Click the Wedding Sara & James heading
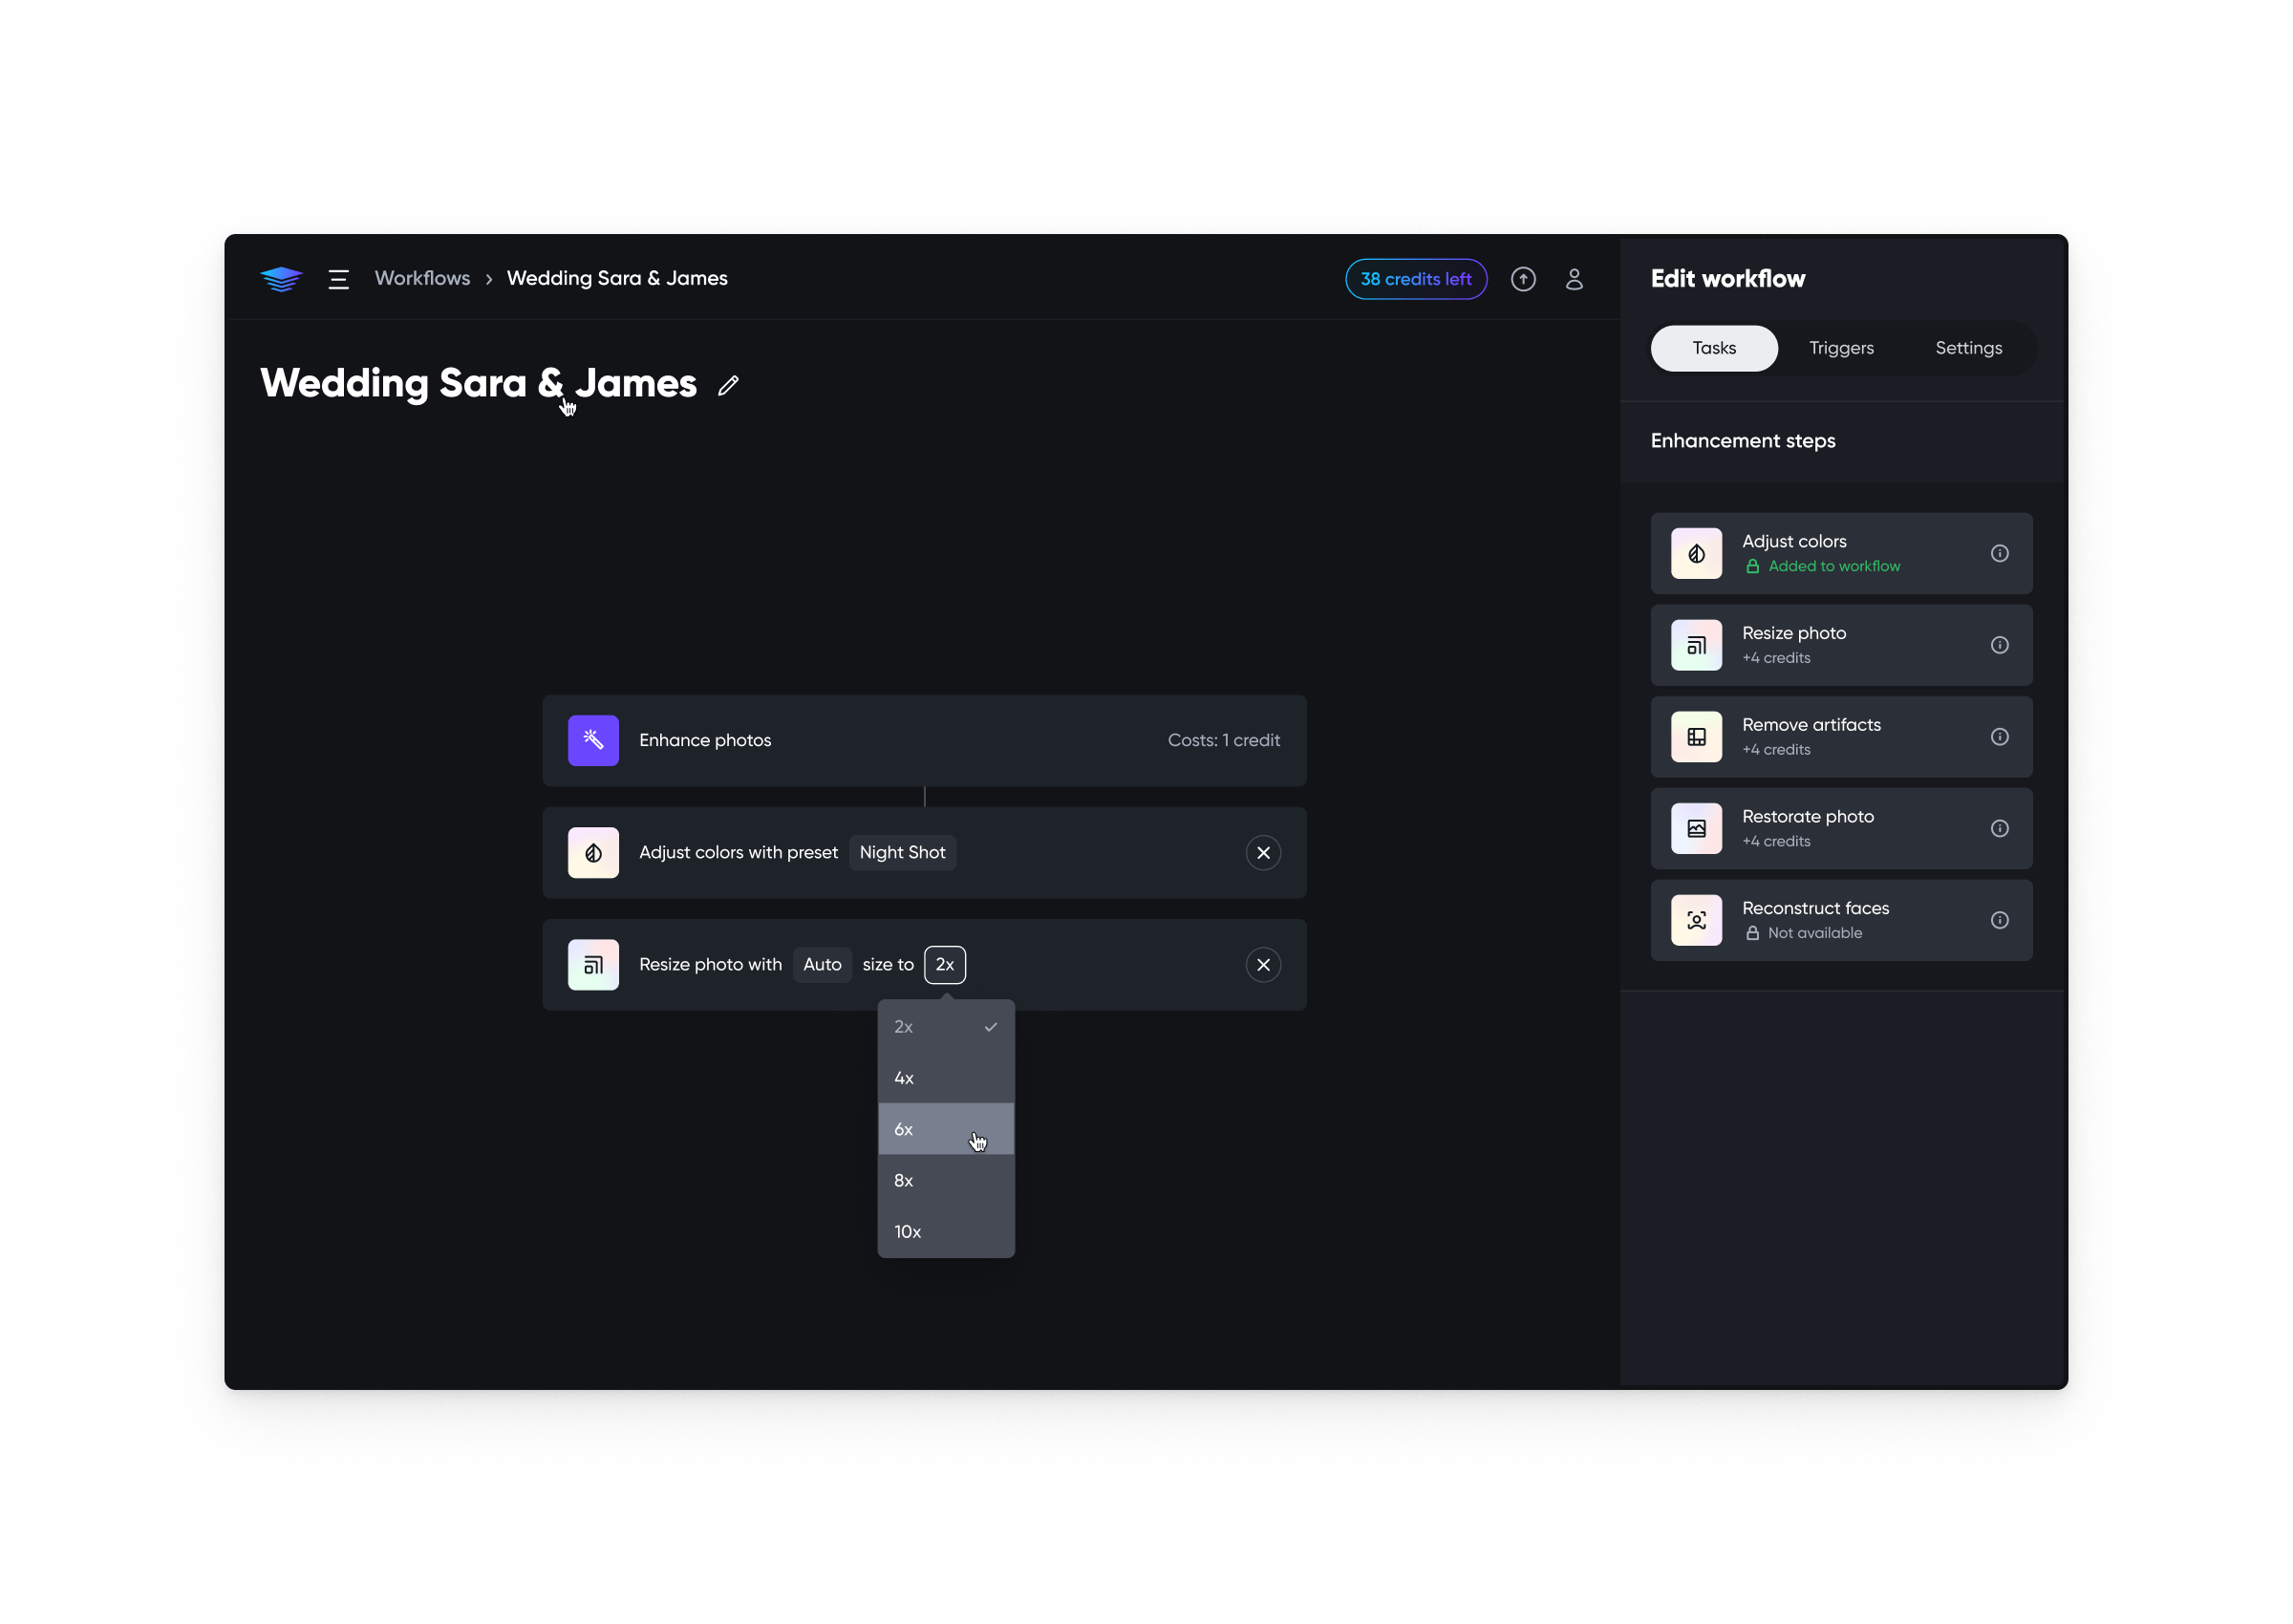The width and height of the screenshot is (2293, 1624). [478, 383]
